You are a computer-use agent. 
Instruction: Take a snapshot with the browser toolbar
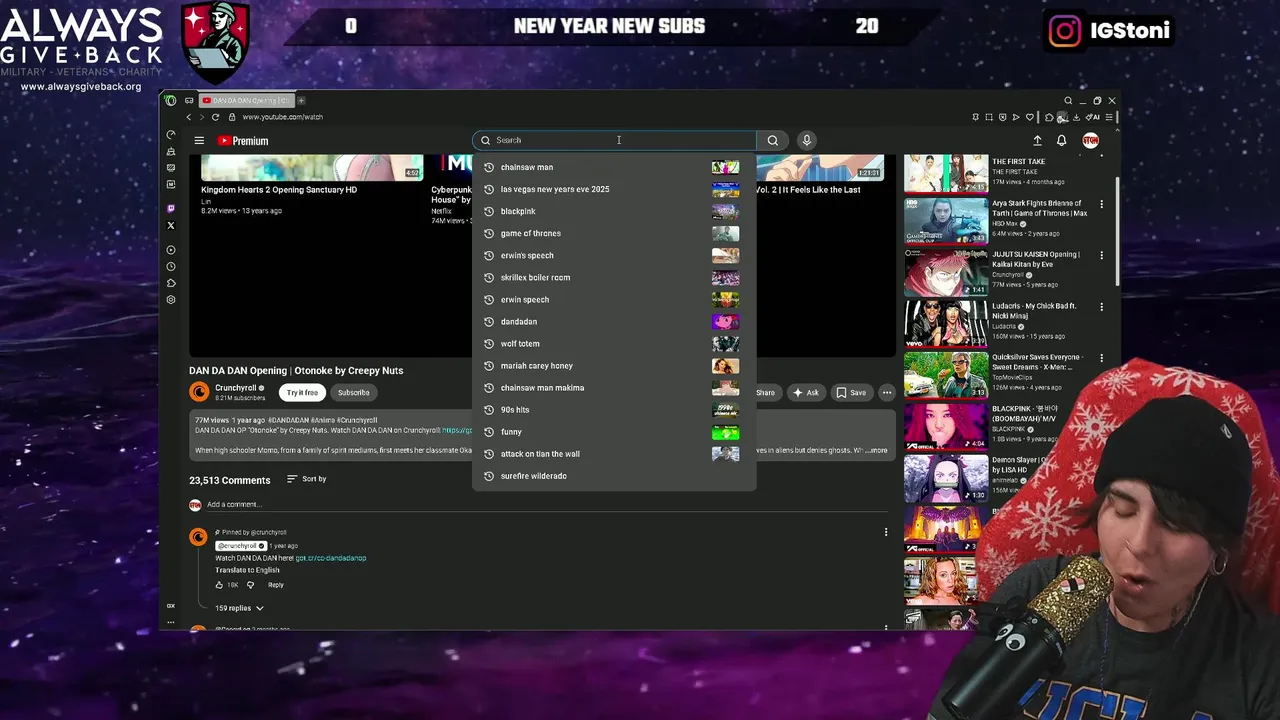(x=989, y=117)
